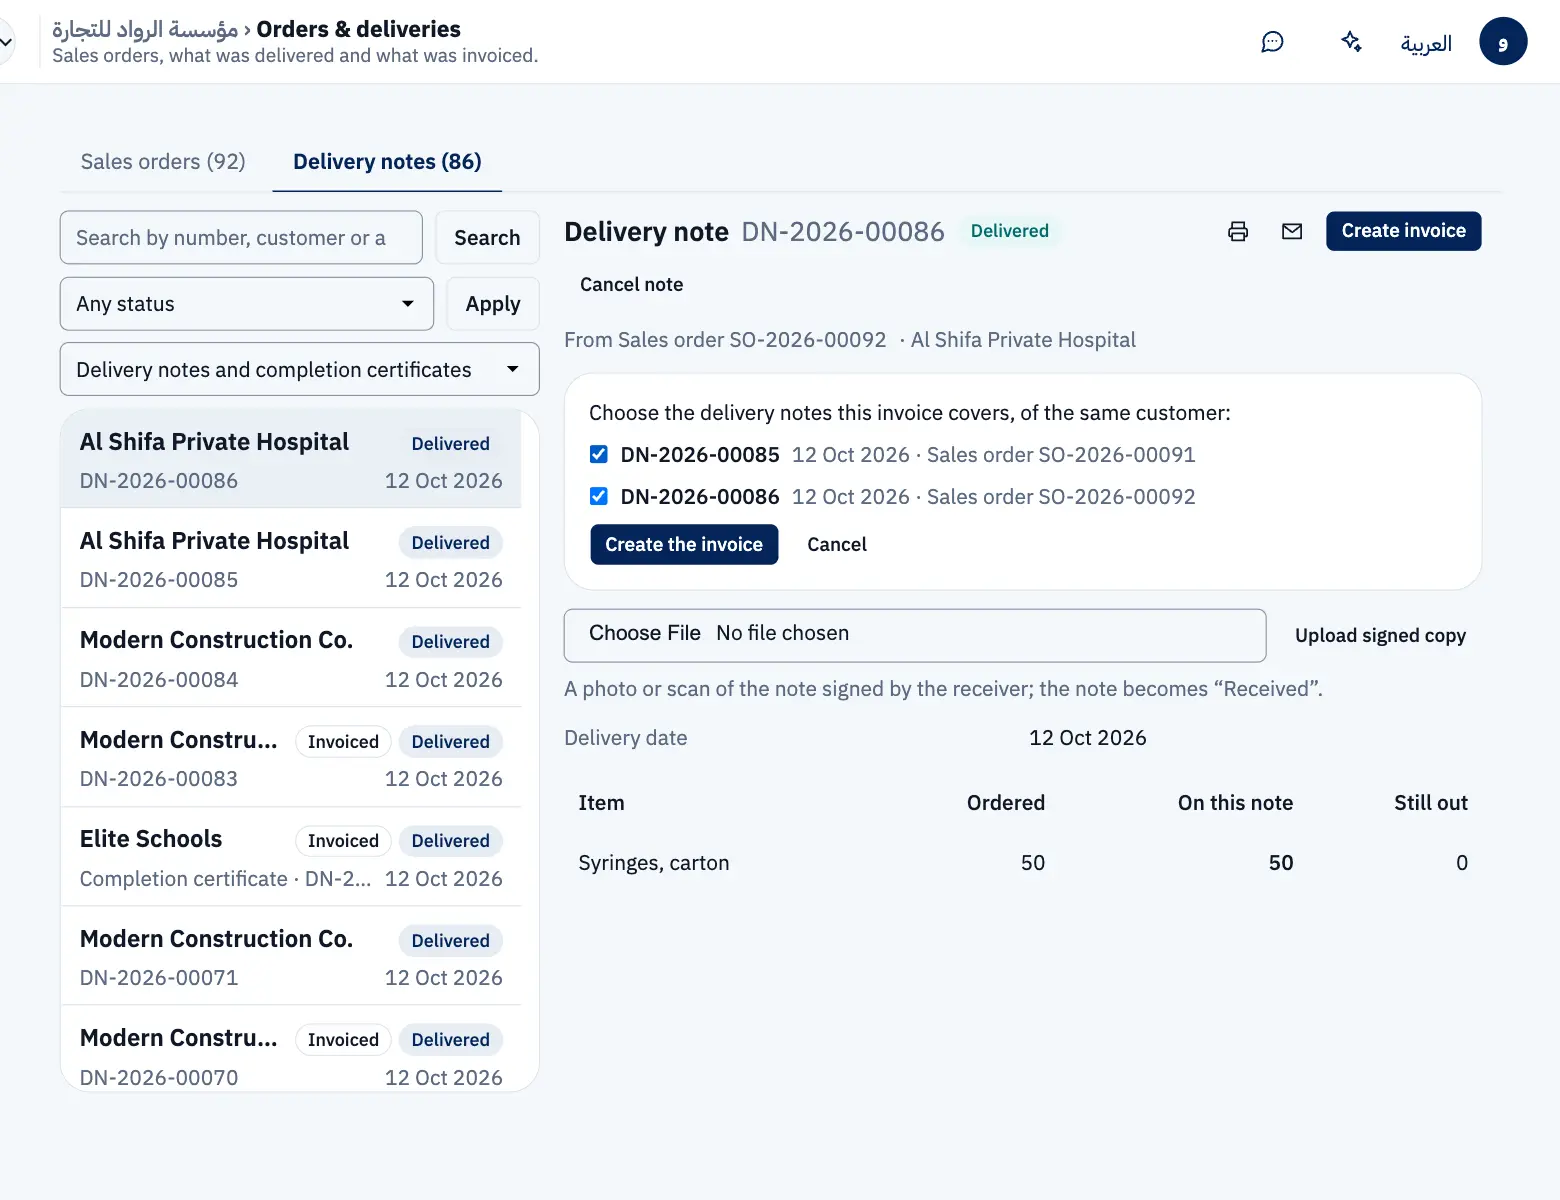This screenshot has height=1200, width=1560.
Task: Cancel the invoice selection
Action: tap(837, 545)
